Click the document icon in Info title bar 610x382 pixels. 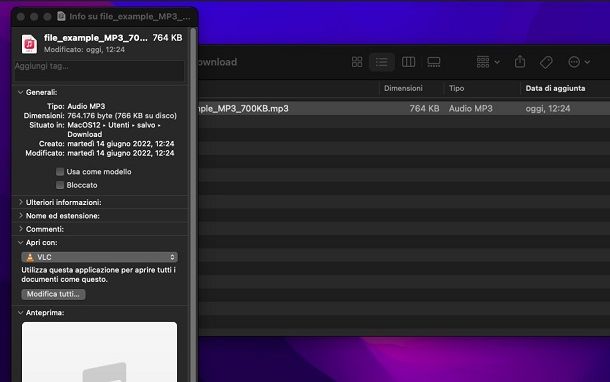tap(61, 16)
